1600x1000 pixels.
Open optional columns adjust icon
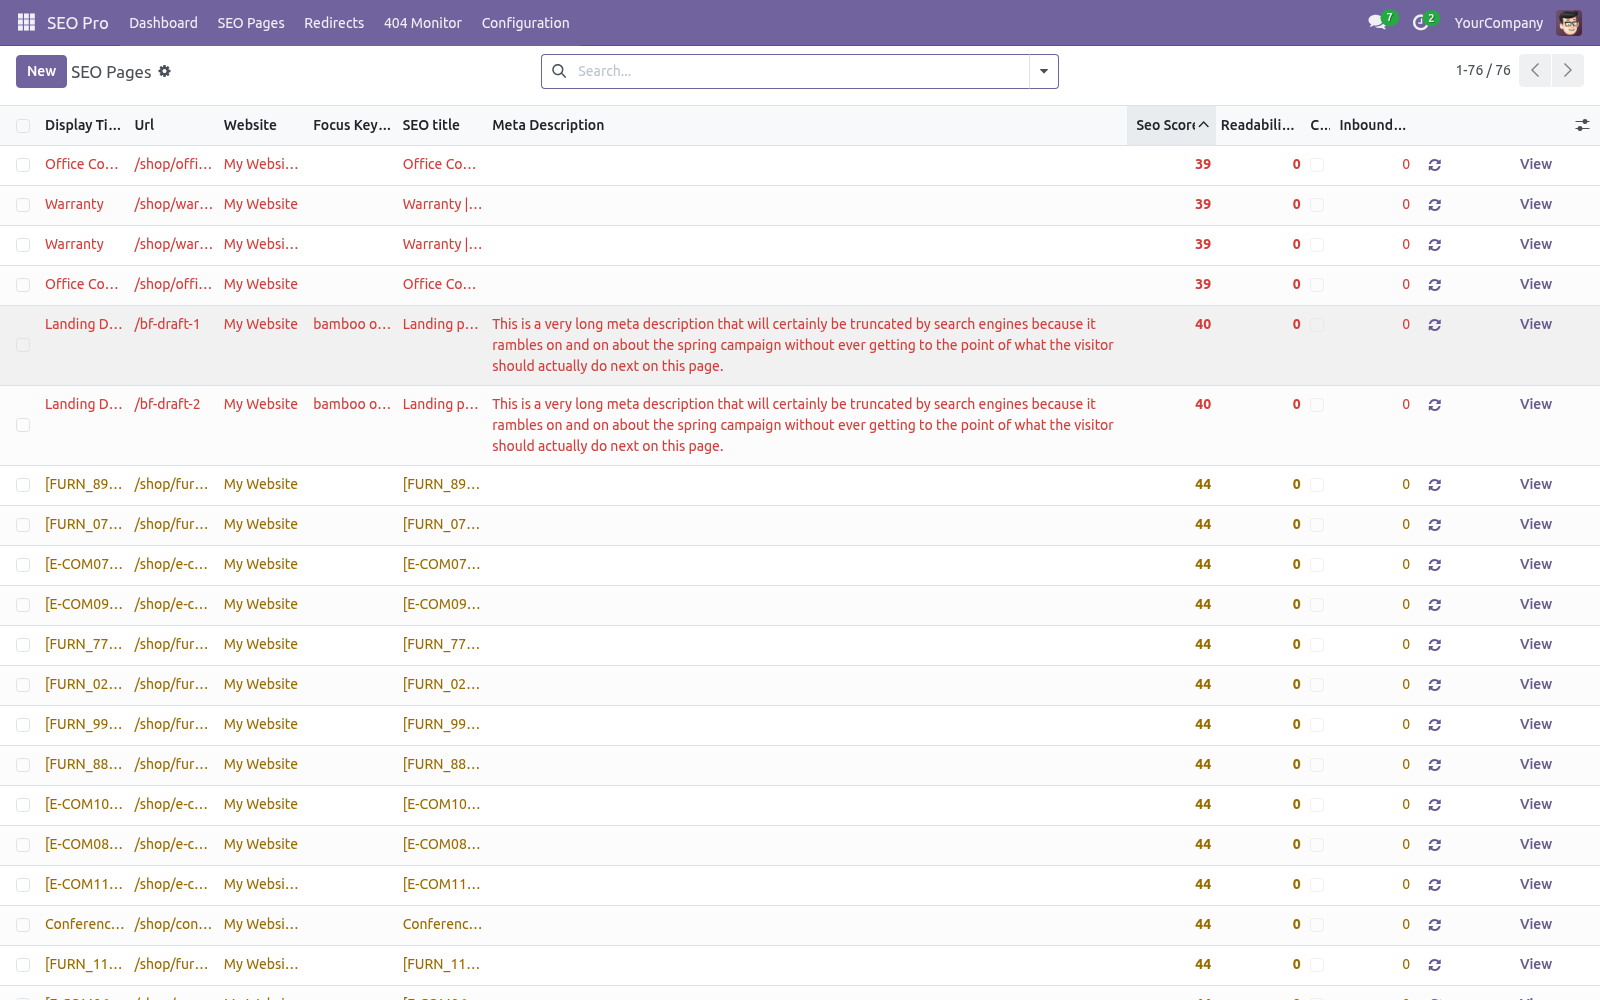coord(1582,125)
